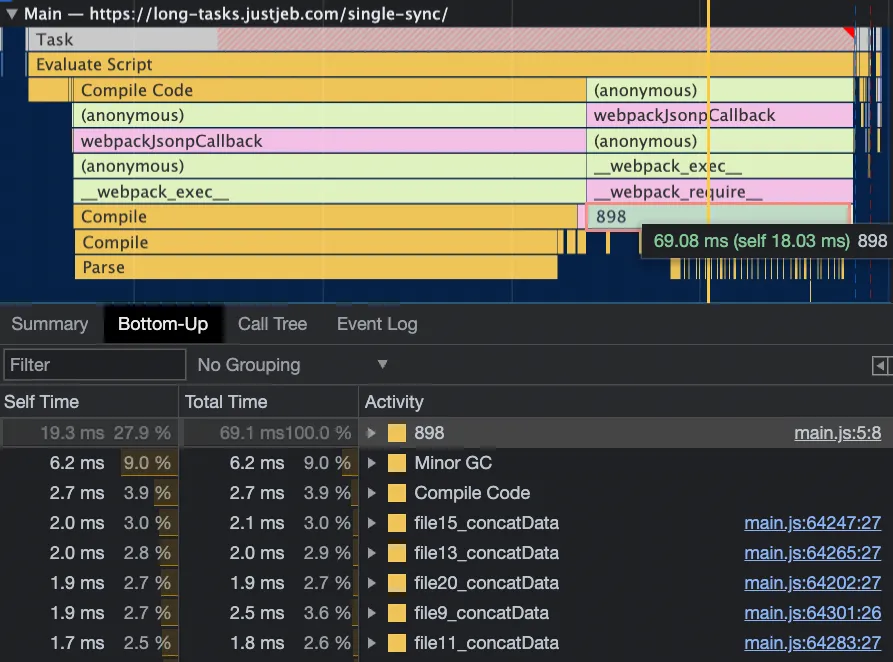
Task: Click the __webpack_exec__ bar above Compile
Action: point(329,191)
